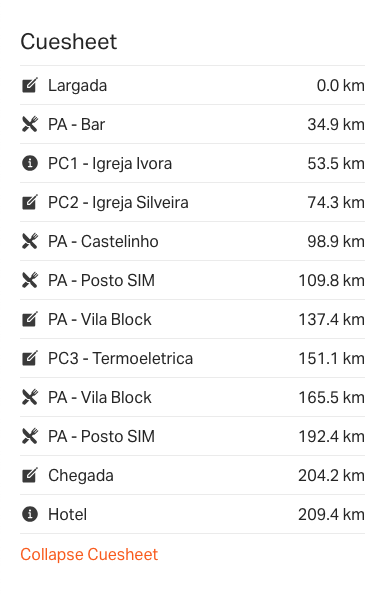Click the PA - Bar cue label
383x594 pixels.
coord(77,124)
